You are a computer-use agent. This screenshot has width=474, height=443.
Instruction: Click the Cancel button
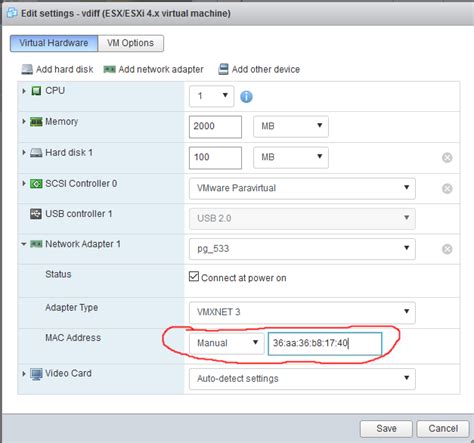click(443, 428)
